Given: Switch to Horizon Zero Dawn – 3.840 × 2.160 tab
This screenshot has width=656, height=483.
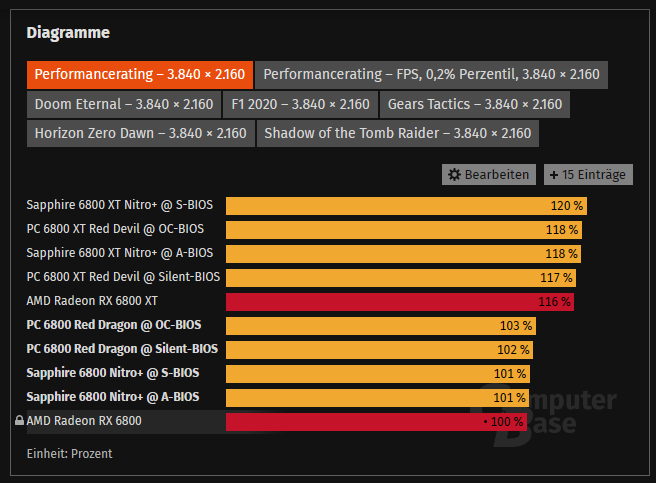Looking at the screenshot, I should pos(141,134).
